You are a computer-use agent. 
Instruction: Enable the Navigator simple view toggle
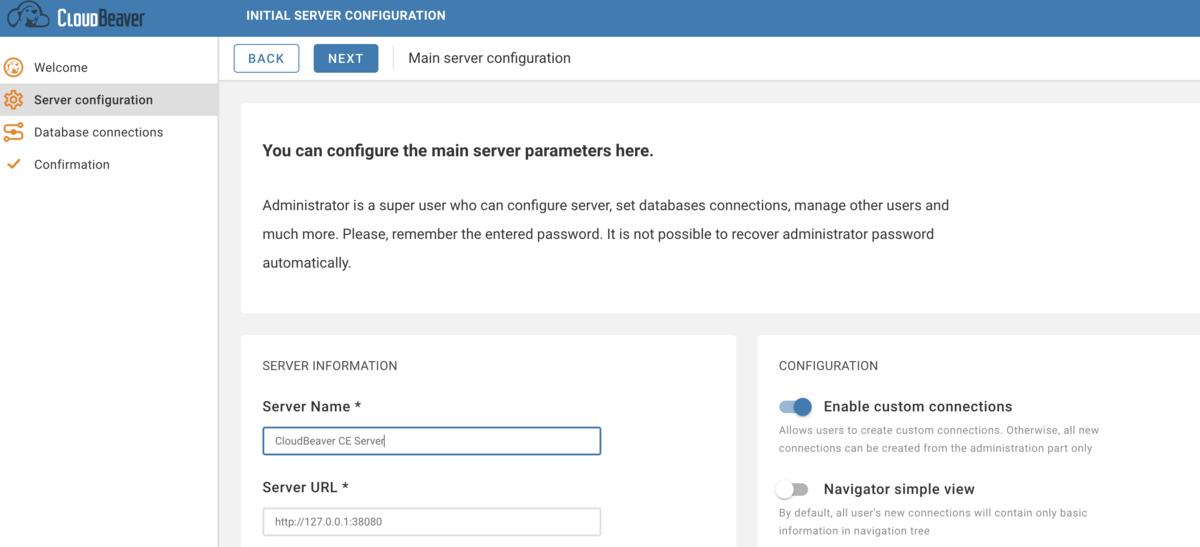(793, 489)
